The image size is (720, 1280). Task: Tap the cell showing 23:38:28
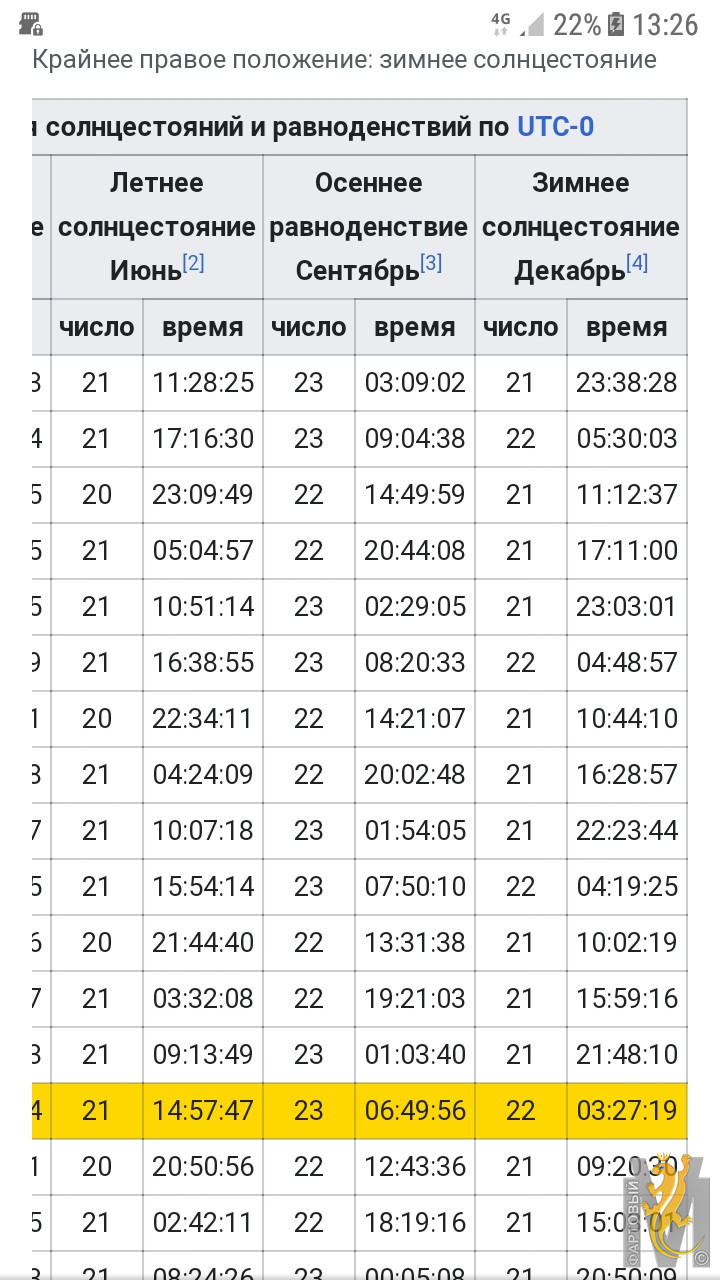coord(627,382)
